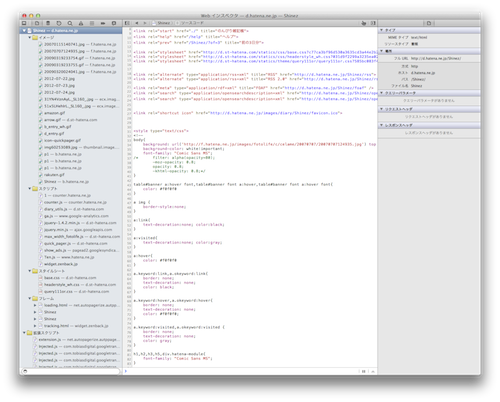Collapse the スクリプト folder
The width and height of the screenshot is (500, 402).
pos(30,189)
